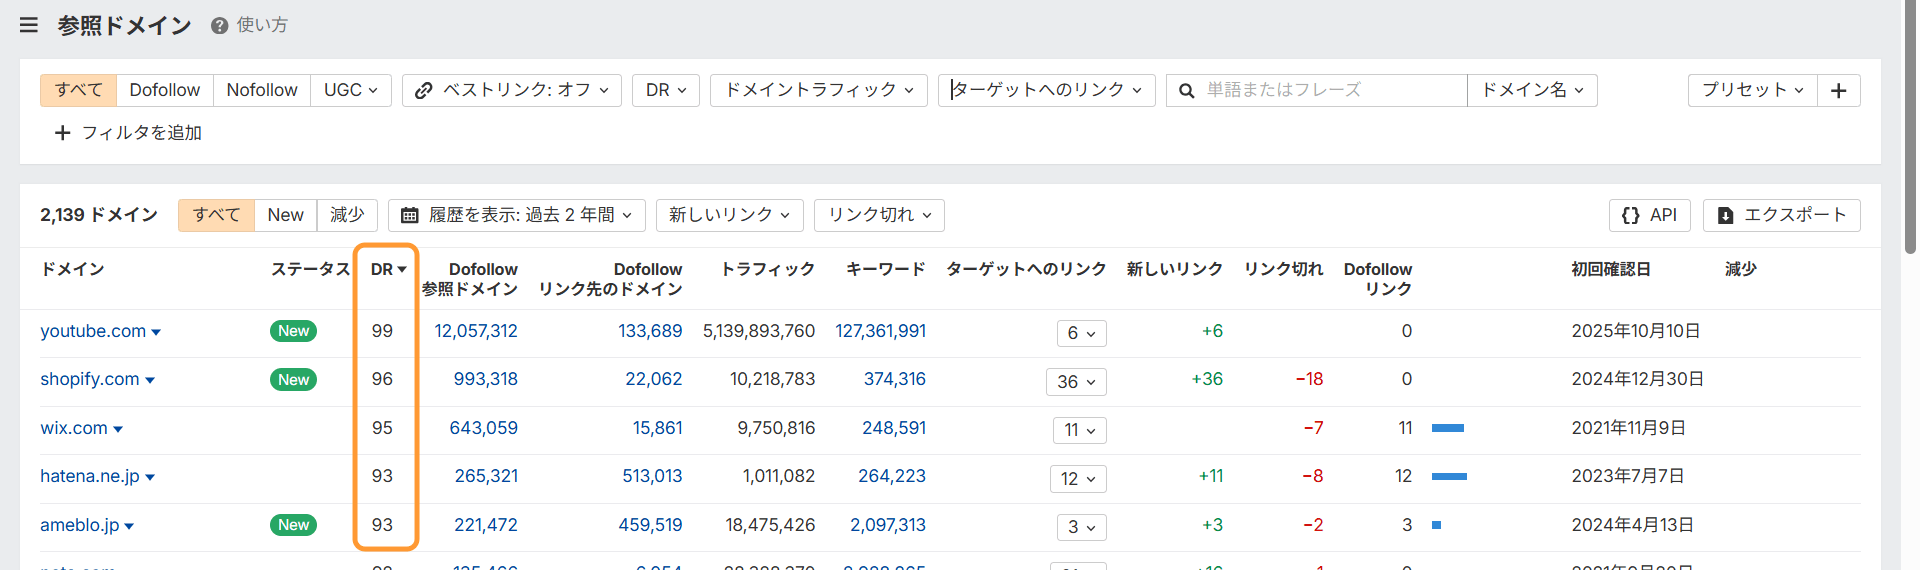Click the plus icon beside プリセット
The width and height of the screenshot is (1920, 570).
tap(1838, 90)
